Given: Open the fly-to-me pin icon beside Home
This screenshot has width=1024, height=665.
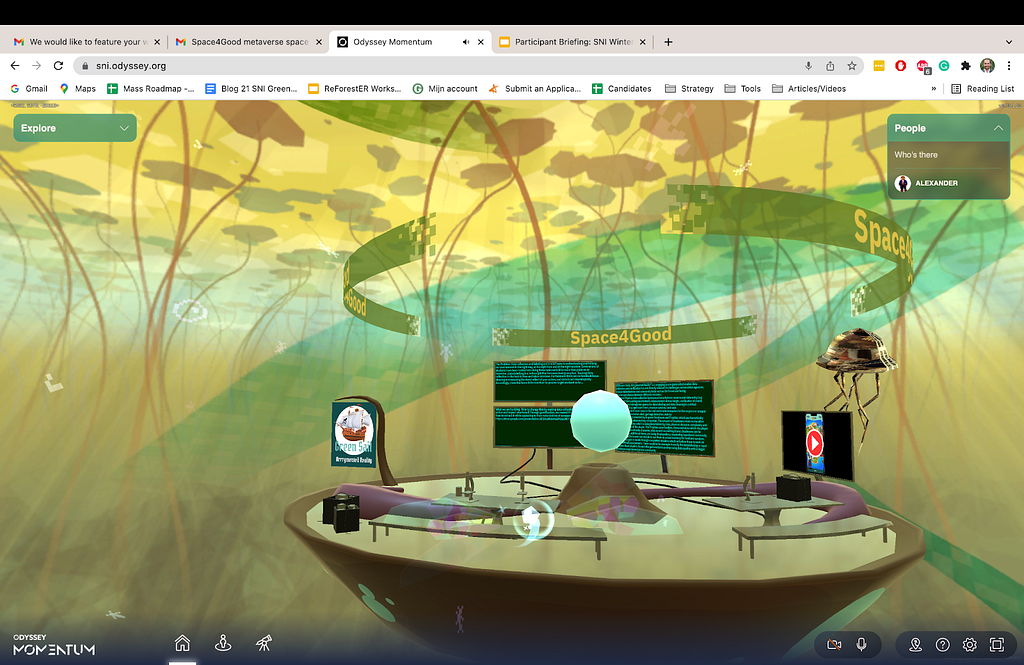Looking at the screenshot, I should (223, 643).
